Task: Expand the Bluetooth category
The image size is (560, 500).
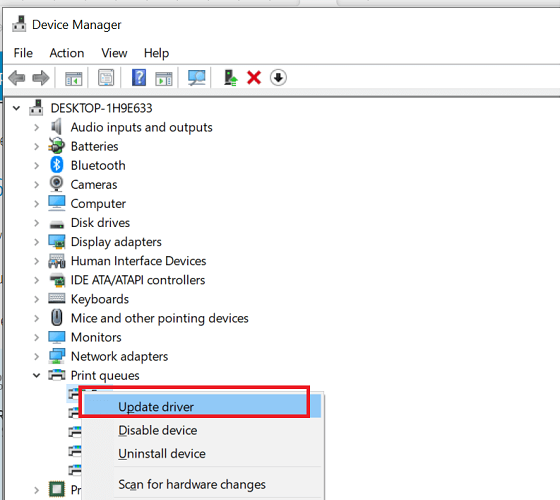Action: pyautogui.click(x=36, y=166)
